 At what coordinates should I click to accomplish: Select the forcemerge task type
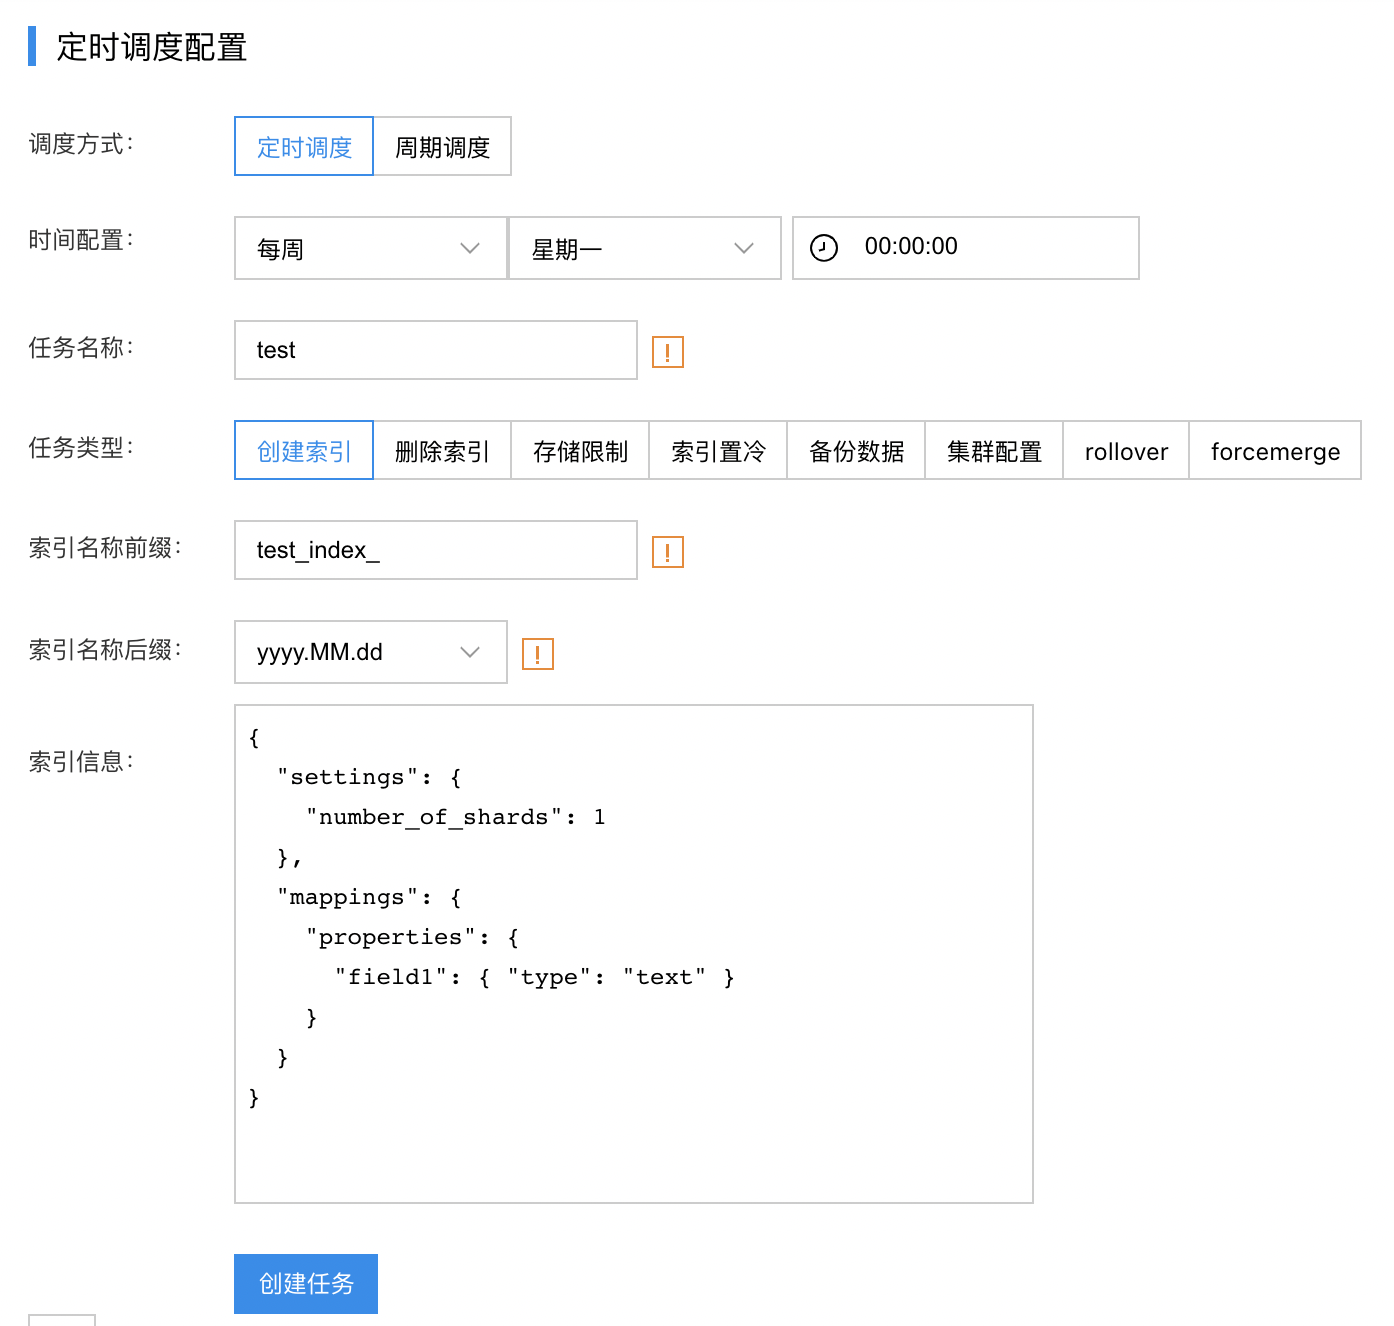(x=1275, y=451)
